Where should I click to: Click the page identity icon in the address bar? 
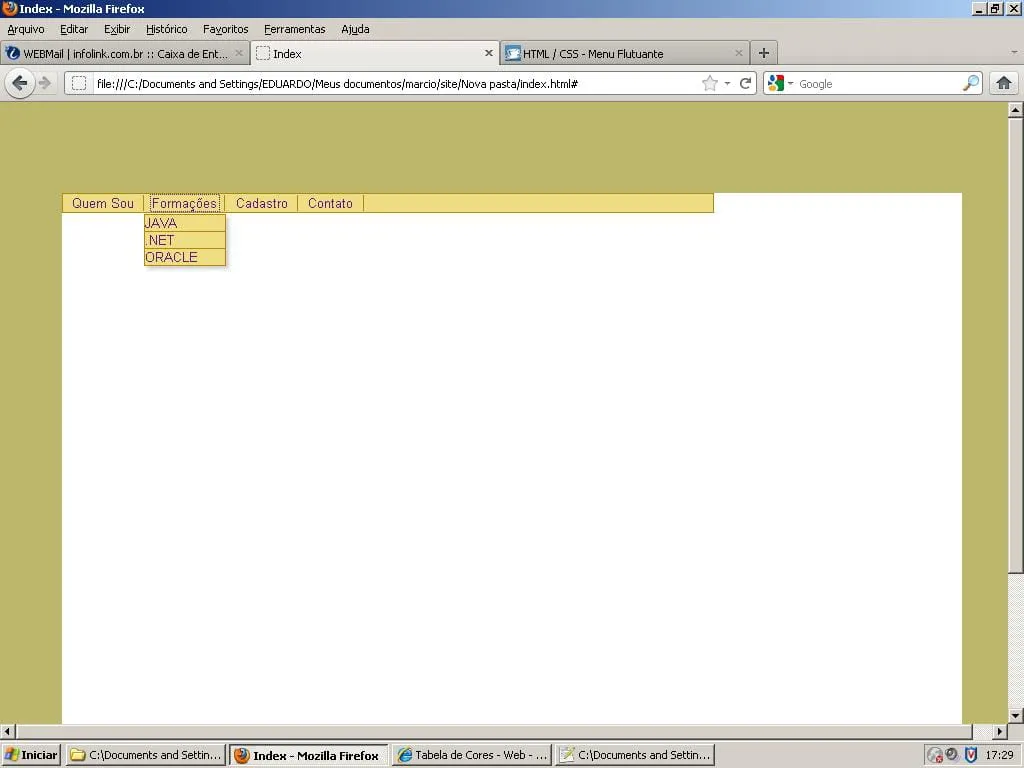tap(79, 83)
